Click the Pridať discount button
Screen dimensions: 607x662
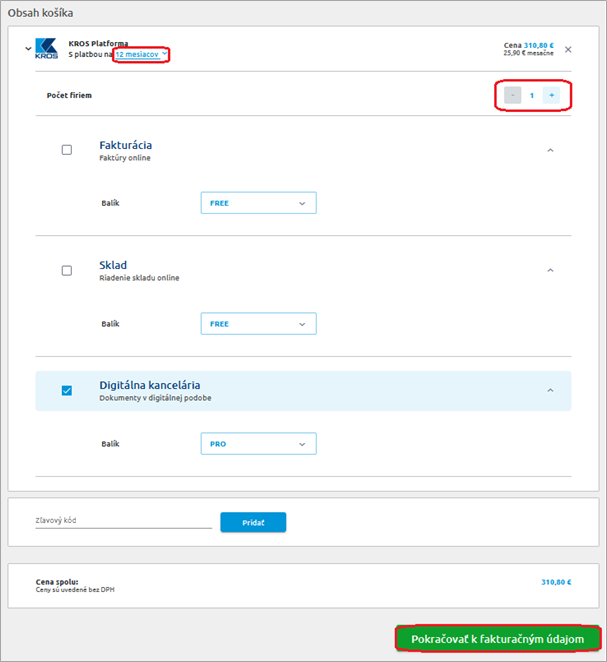point(253,522)
